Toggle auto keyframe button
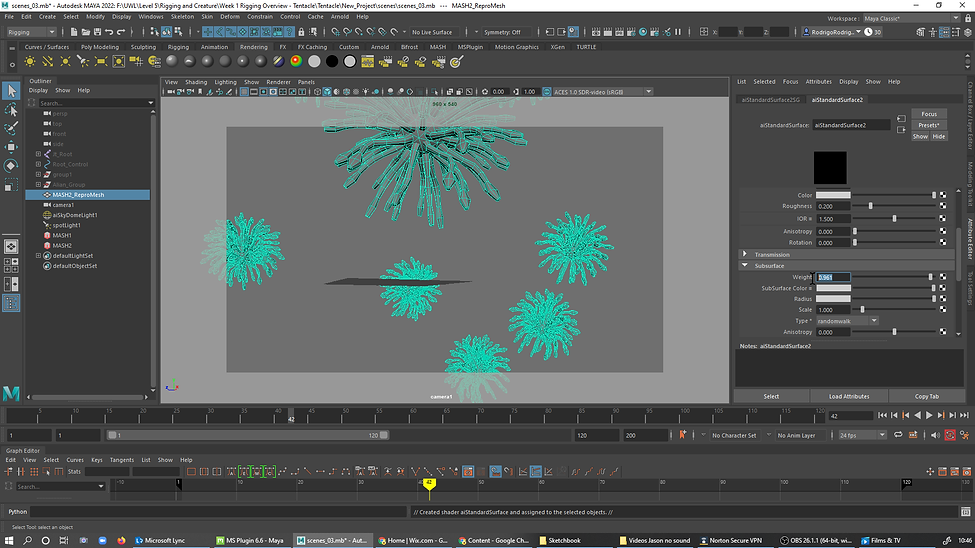The image size is (975, 548). (950, 435)
